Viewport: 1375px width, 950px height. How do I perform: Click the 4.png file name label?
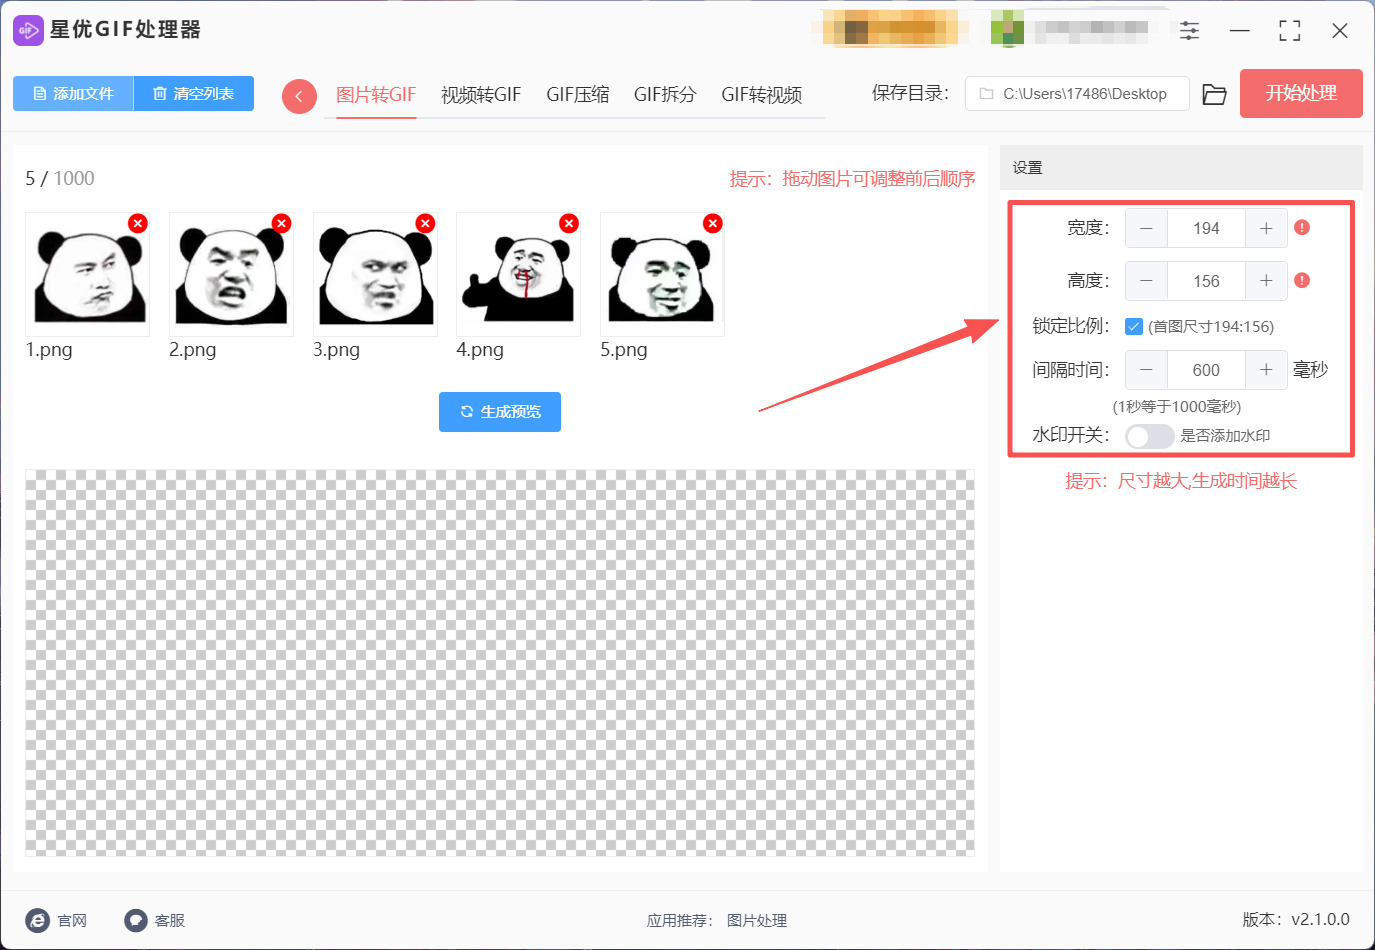tap(480, 350)
